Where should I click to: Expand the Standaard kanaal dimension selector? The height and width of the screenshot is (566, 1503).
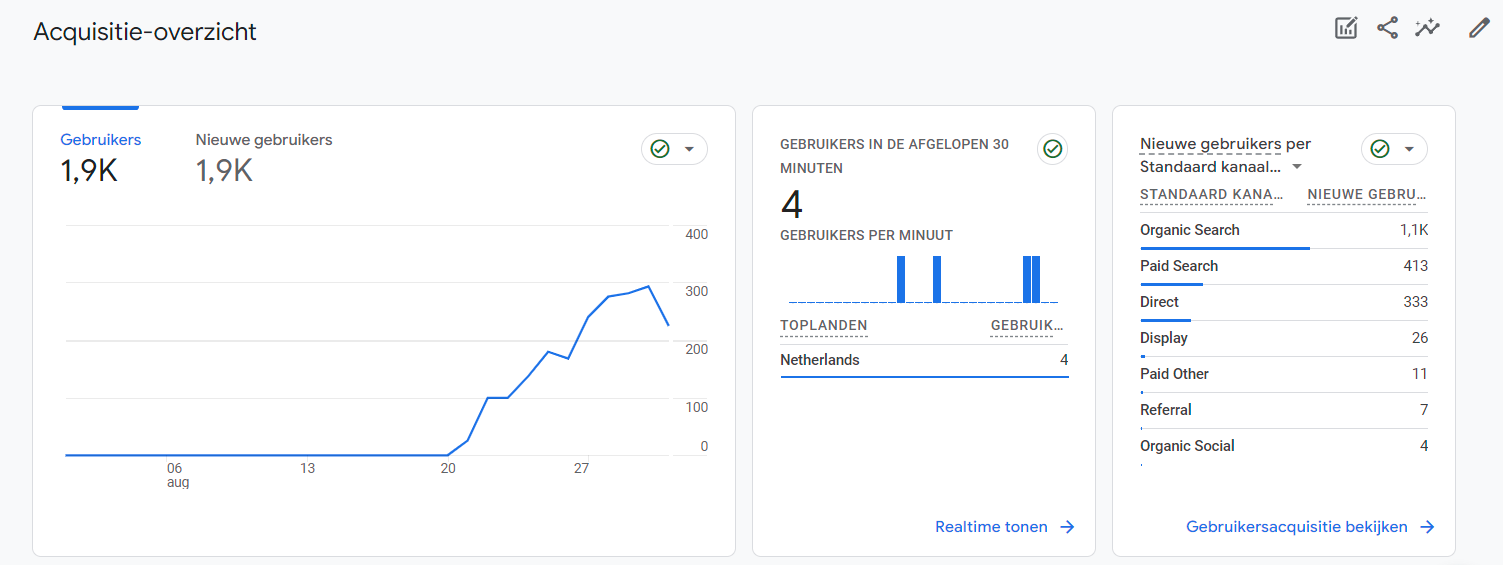[1297, 167]
